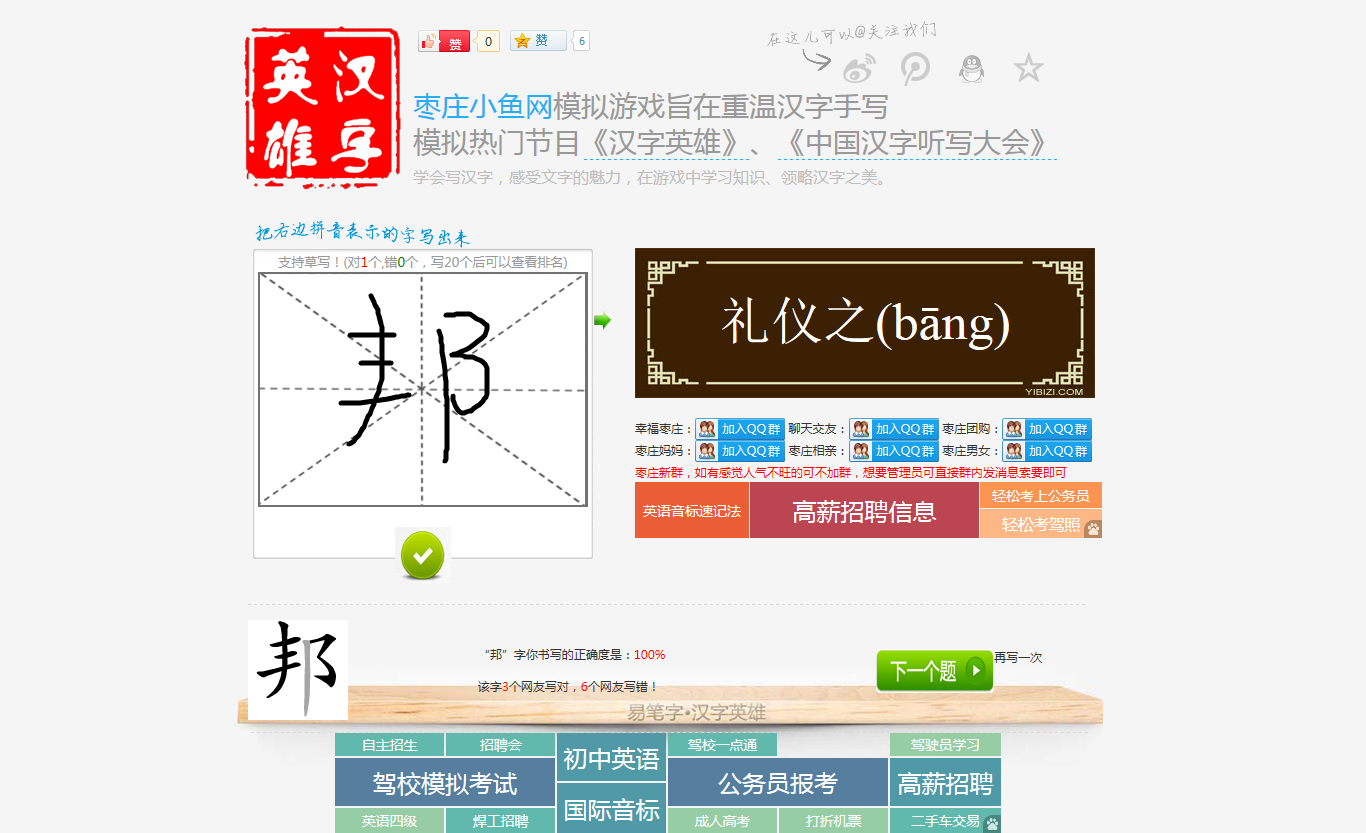Open 驾校模拟考试 tile
Image resolution: width=1366 pixels, height=833 pixels.
click(x=445, y=783)
